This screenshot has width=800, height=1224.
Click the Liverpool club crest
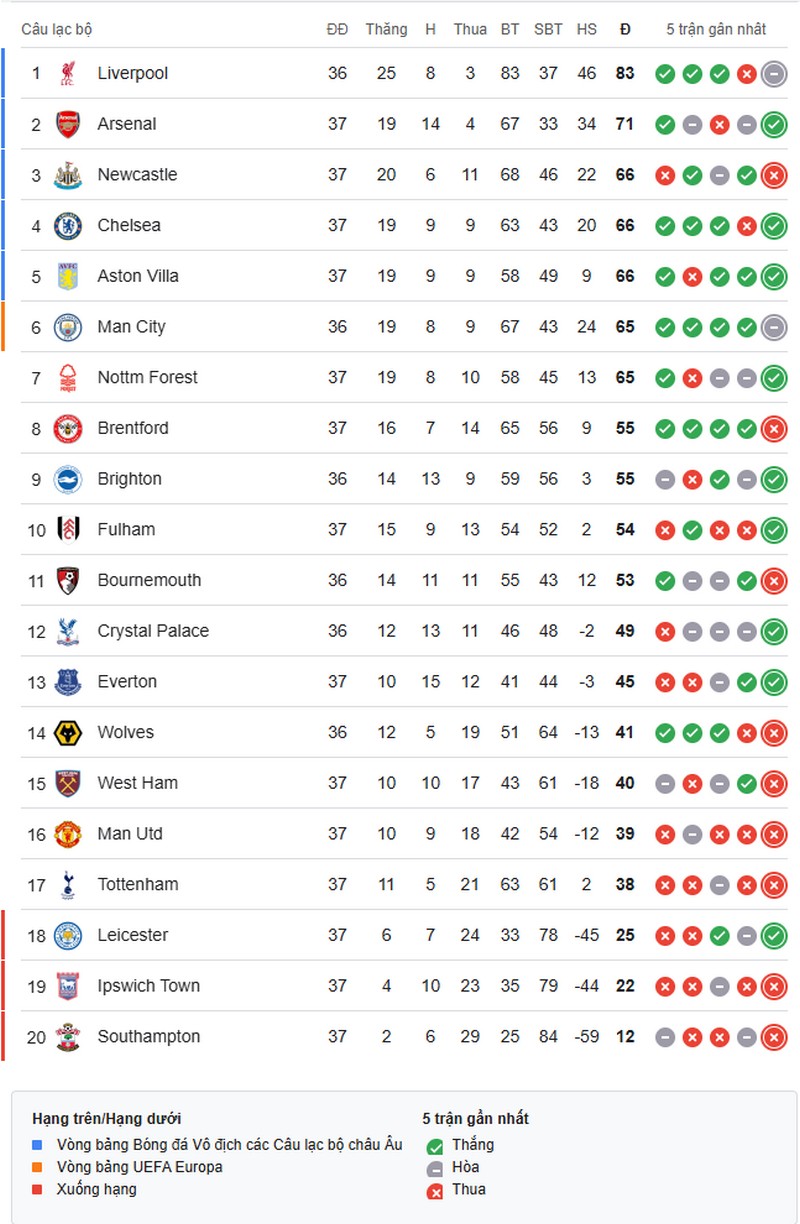tap(68, 73)
